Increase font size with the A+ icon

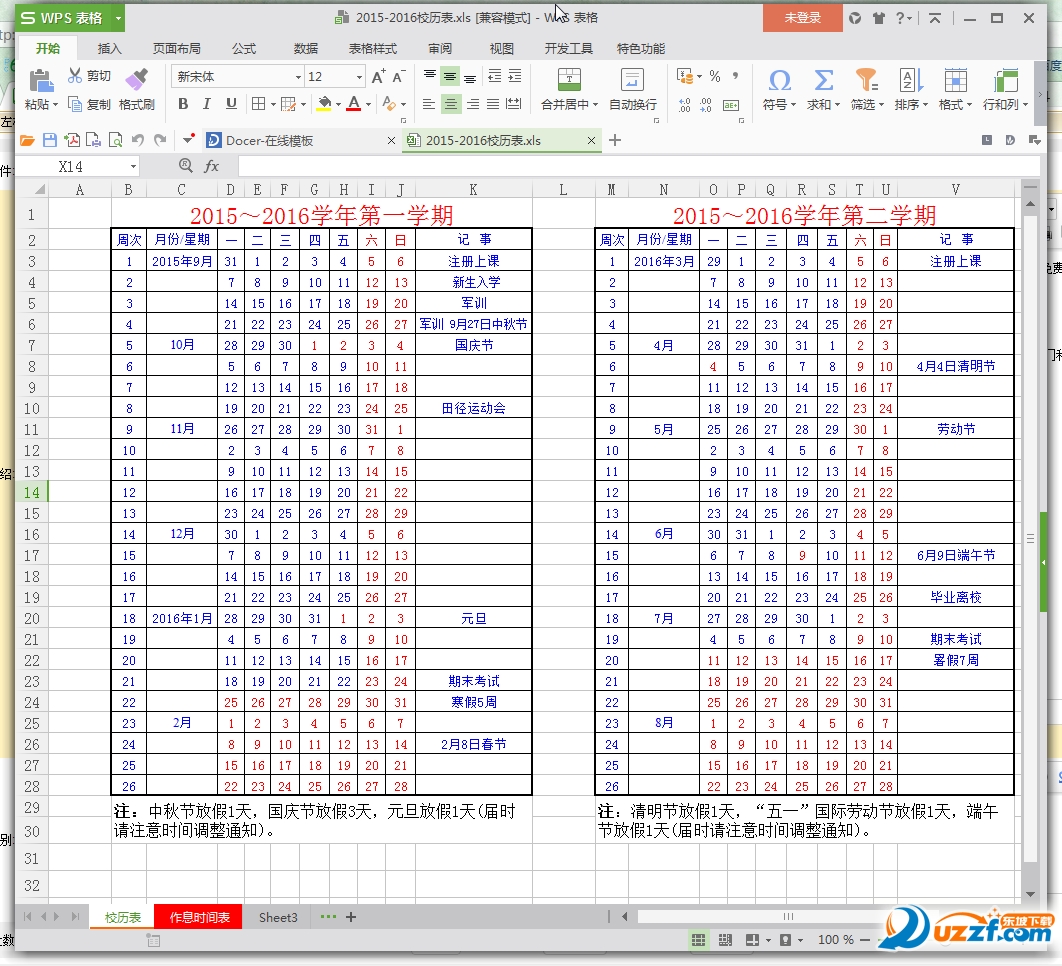pyautogui.click(x=378, y=77)
